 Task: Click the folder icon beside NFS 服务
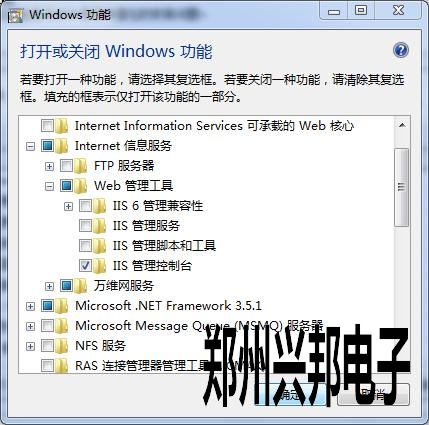tap(62, 346)
